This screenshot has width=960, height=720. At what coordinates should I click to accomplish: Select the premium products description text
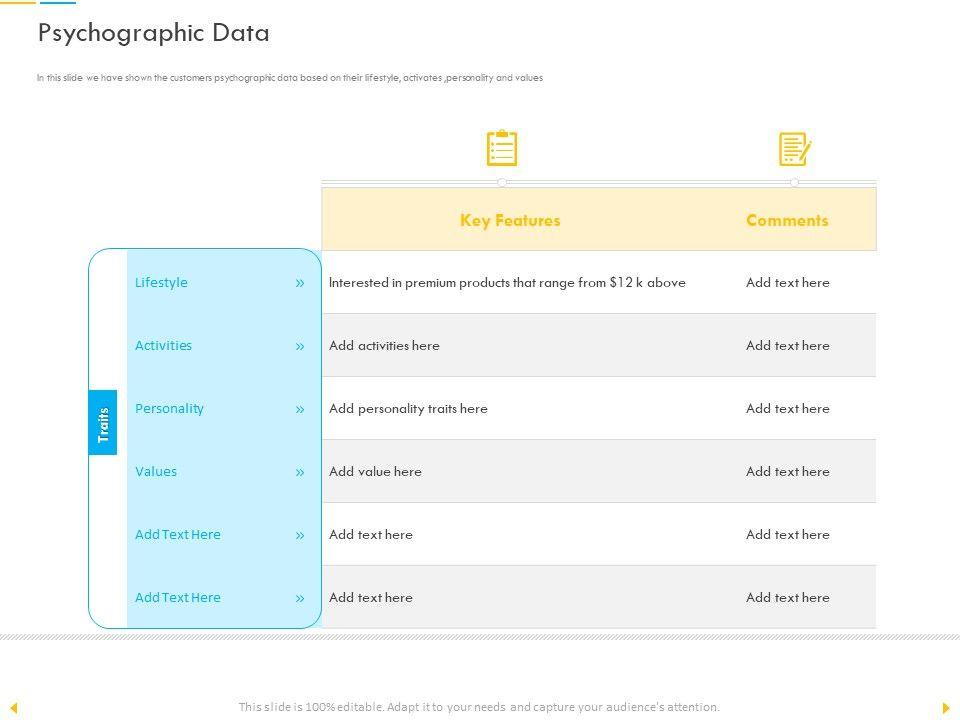point(507,283)
